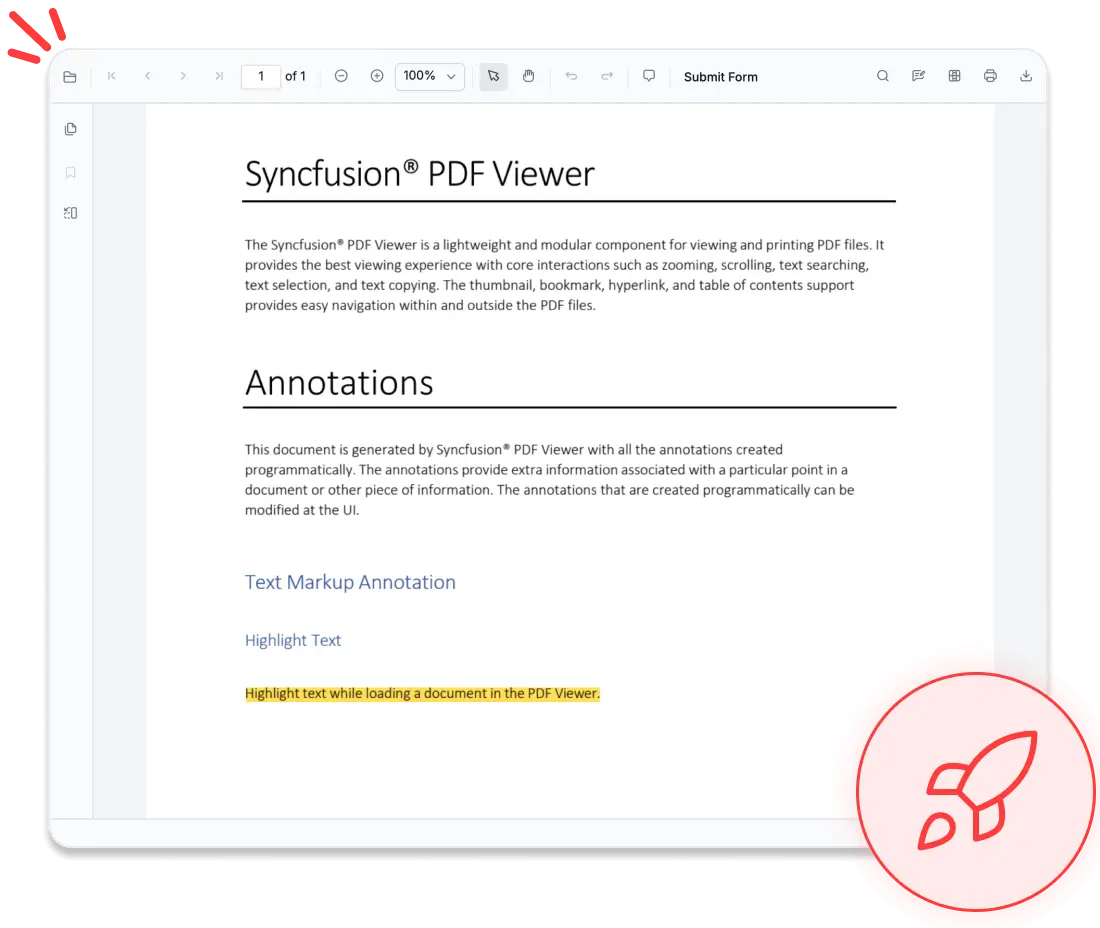
Task: Activate the text selection tool
Action: click(493, 76)
